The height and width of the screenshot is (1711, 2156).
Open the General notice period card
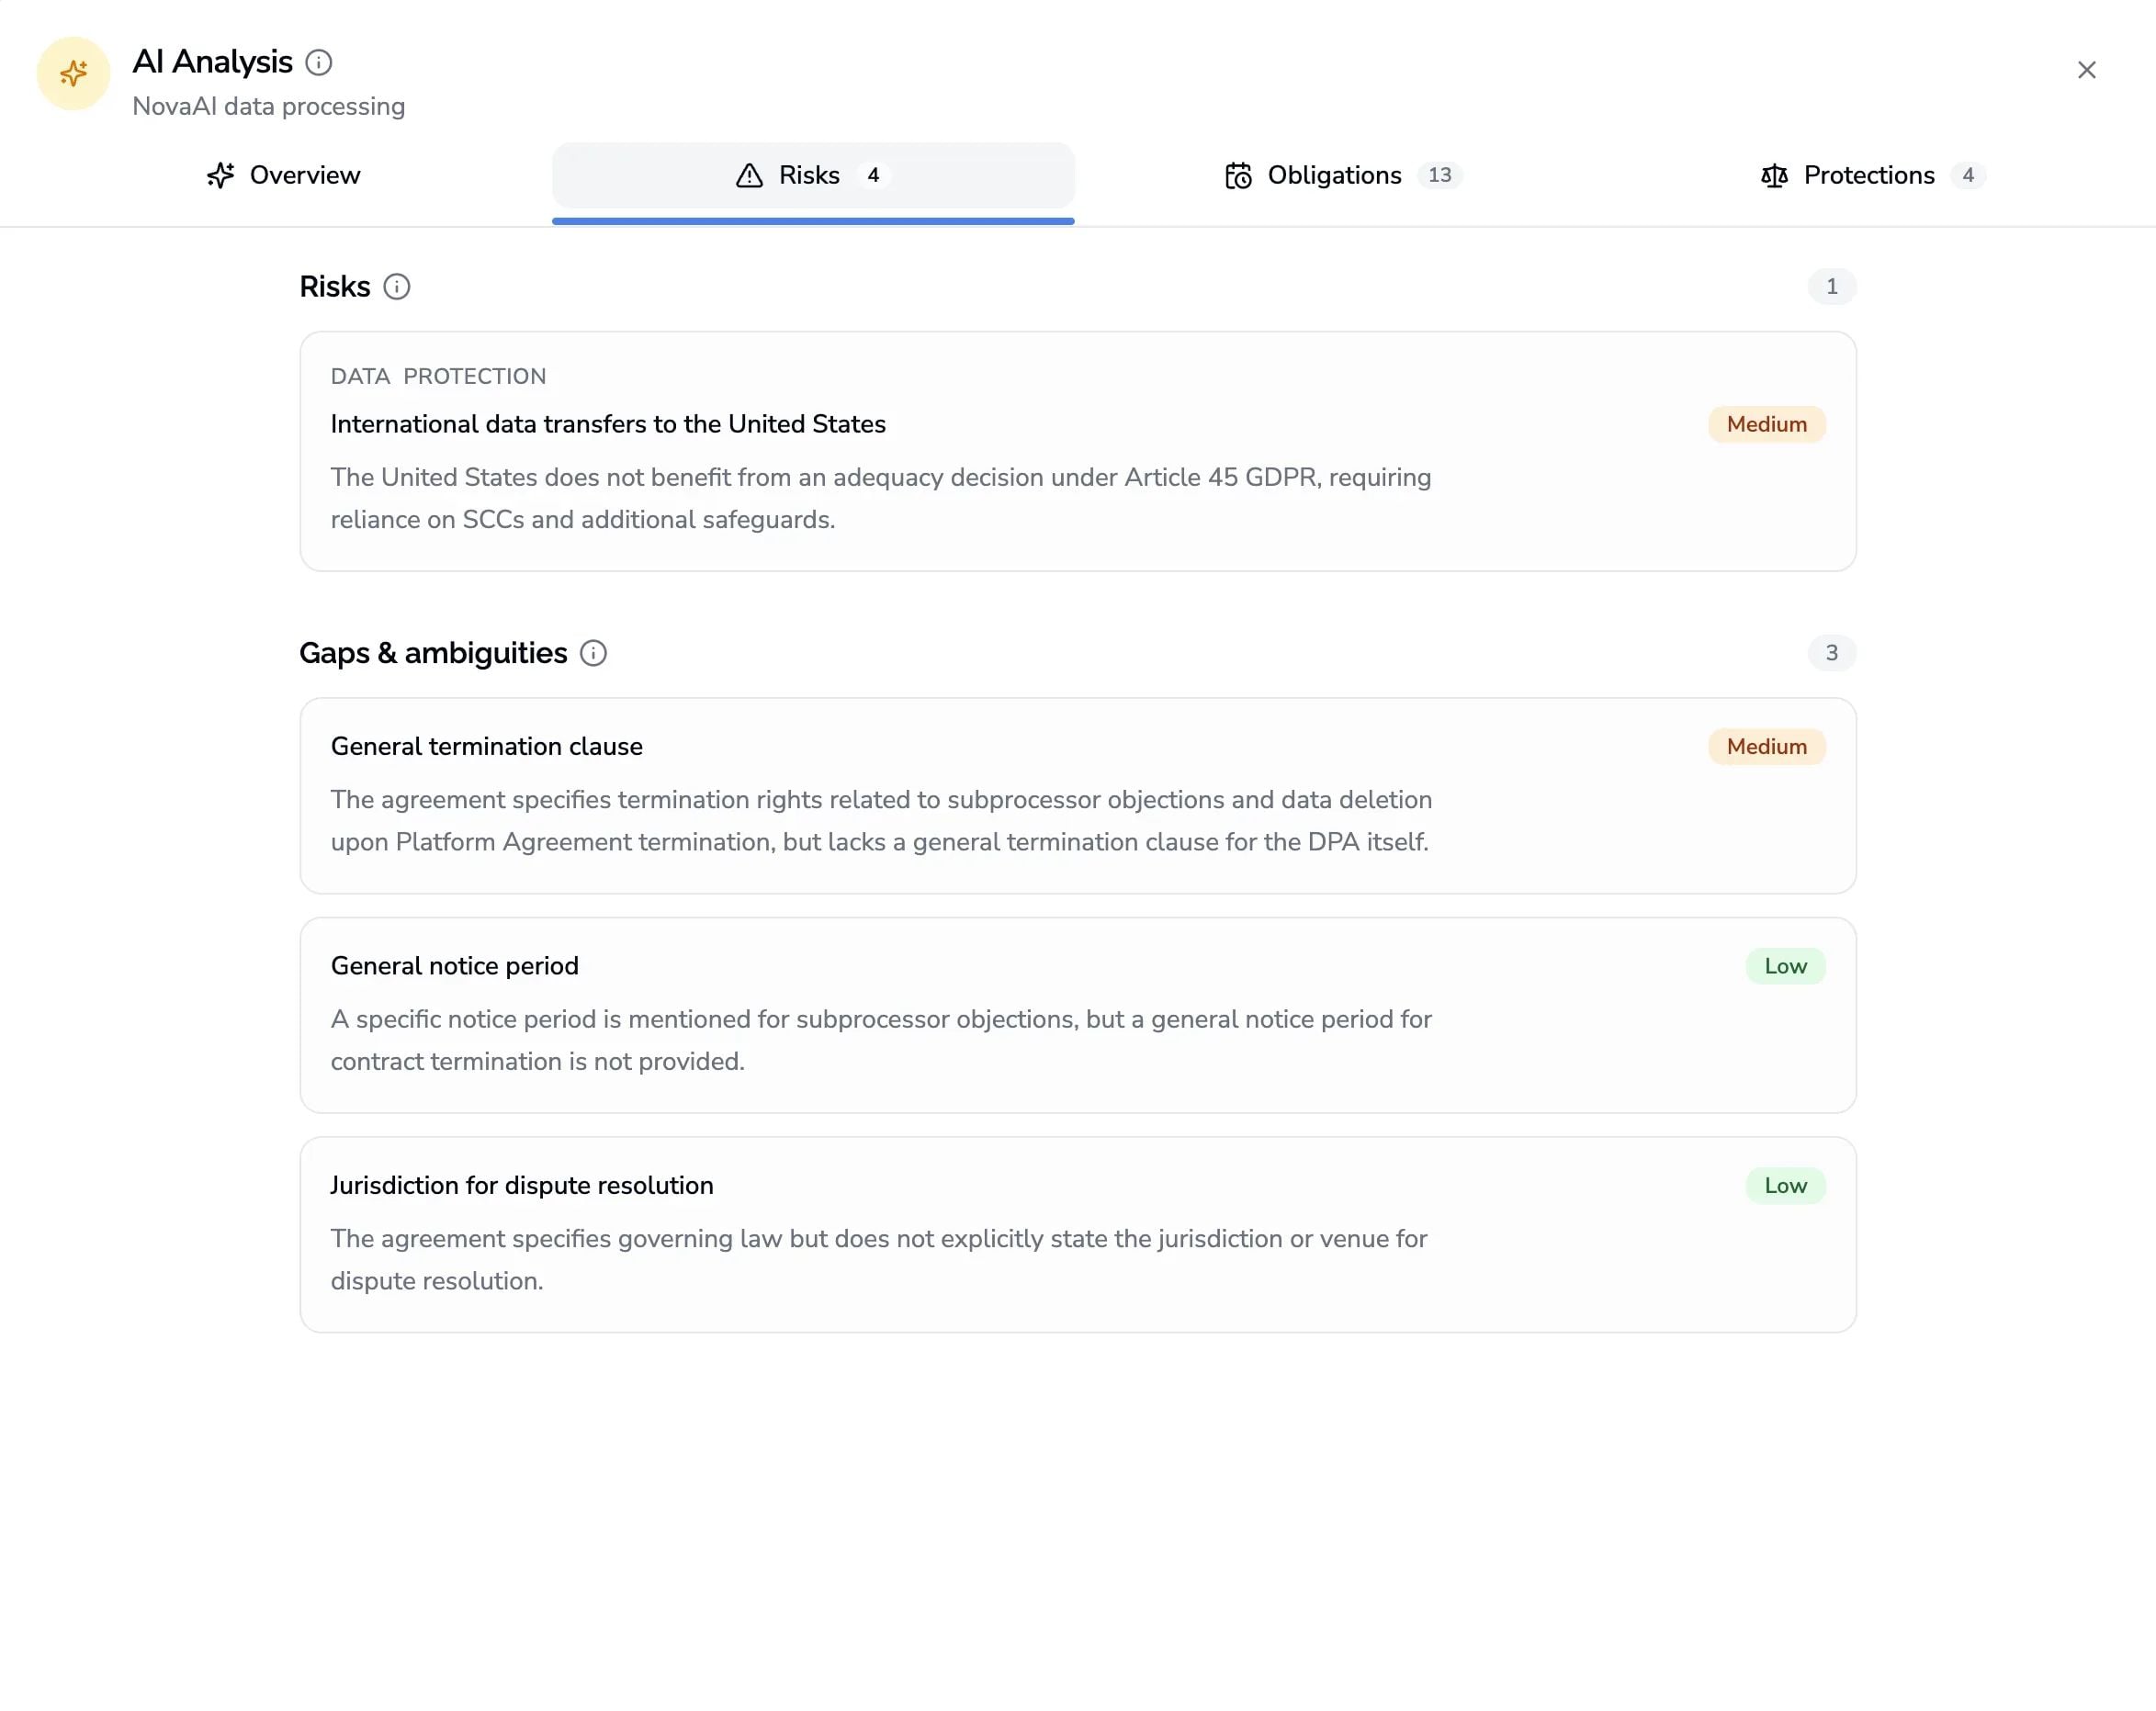(x=1077, y=1015)
